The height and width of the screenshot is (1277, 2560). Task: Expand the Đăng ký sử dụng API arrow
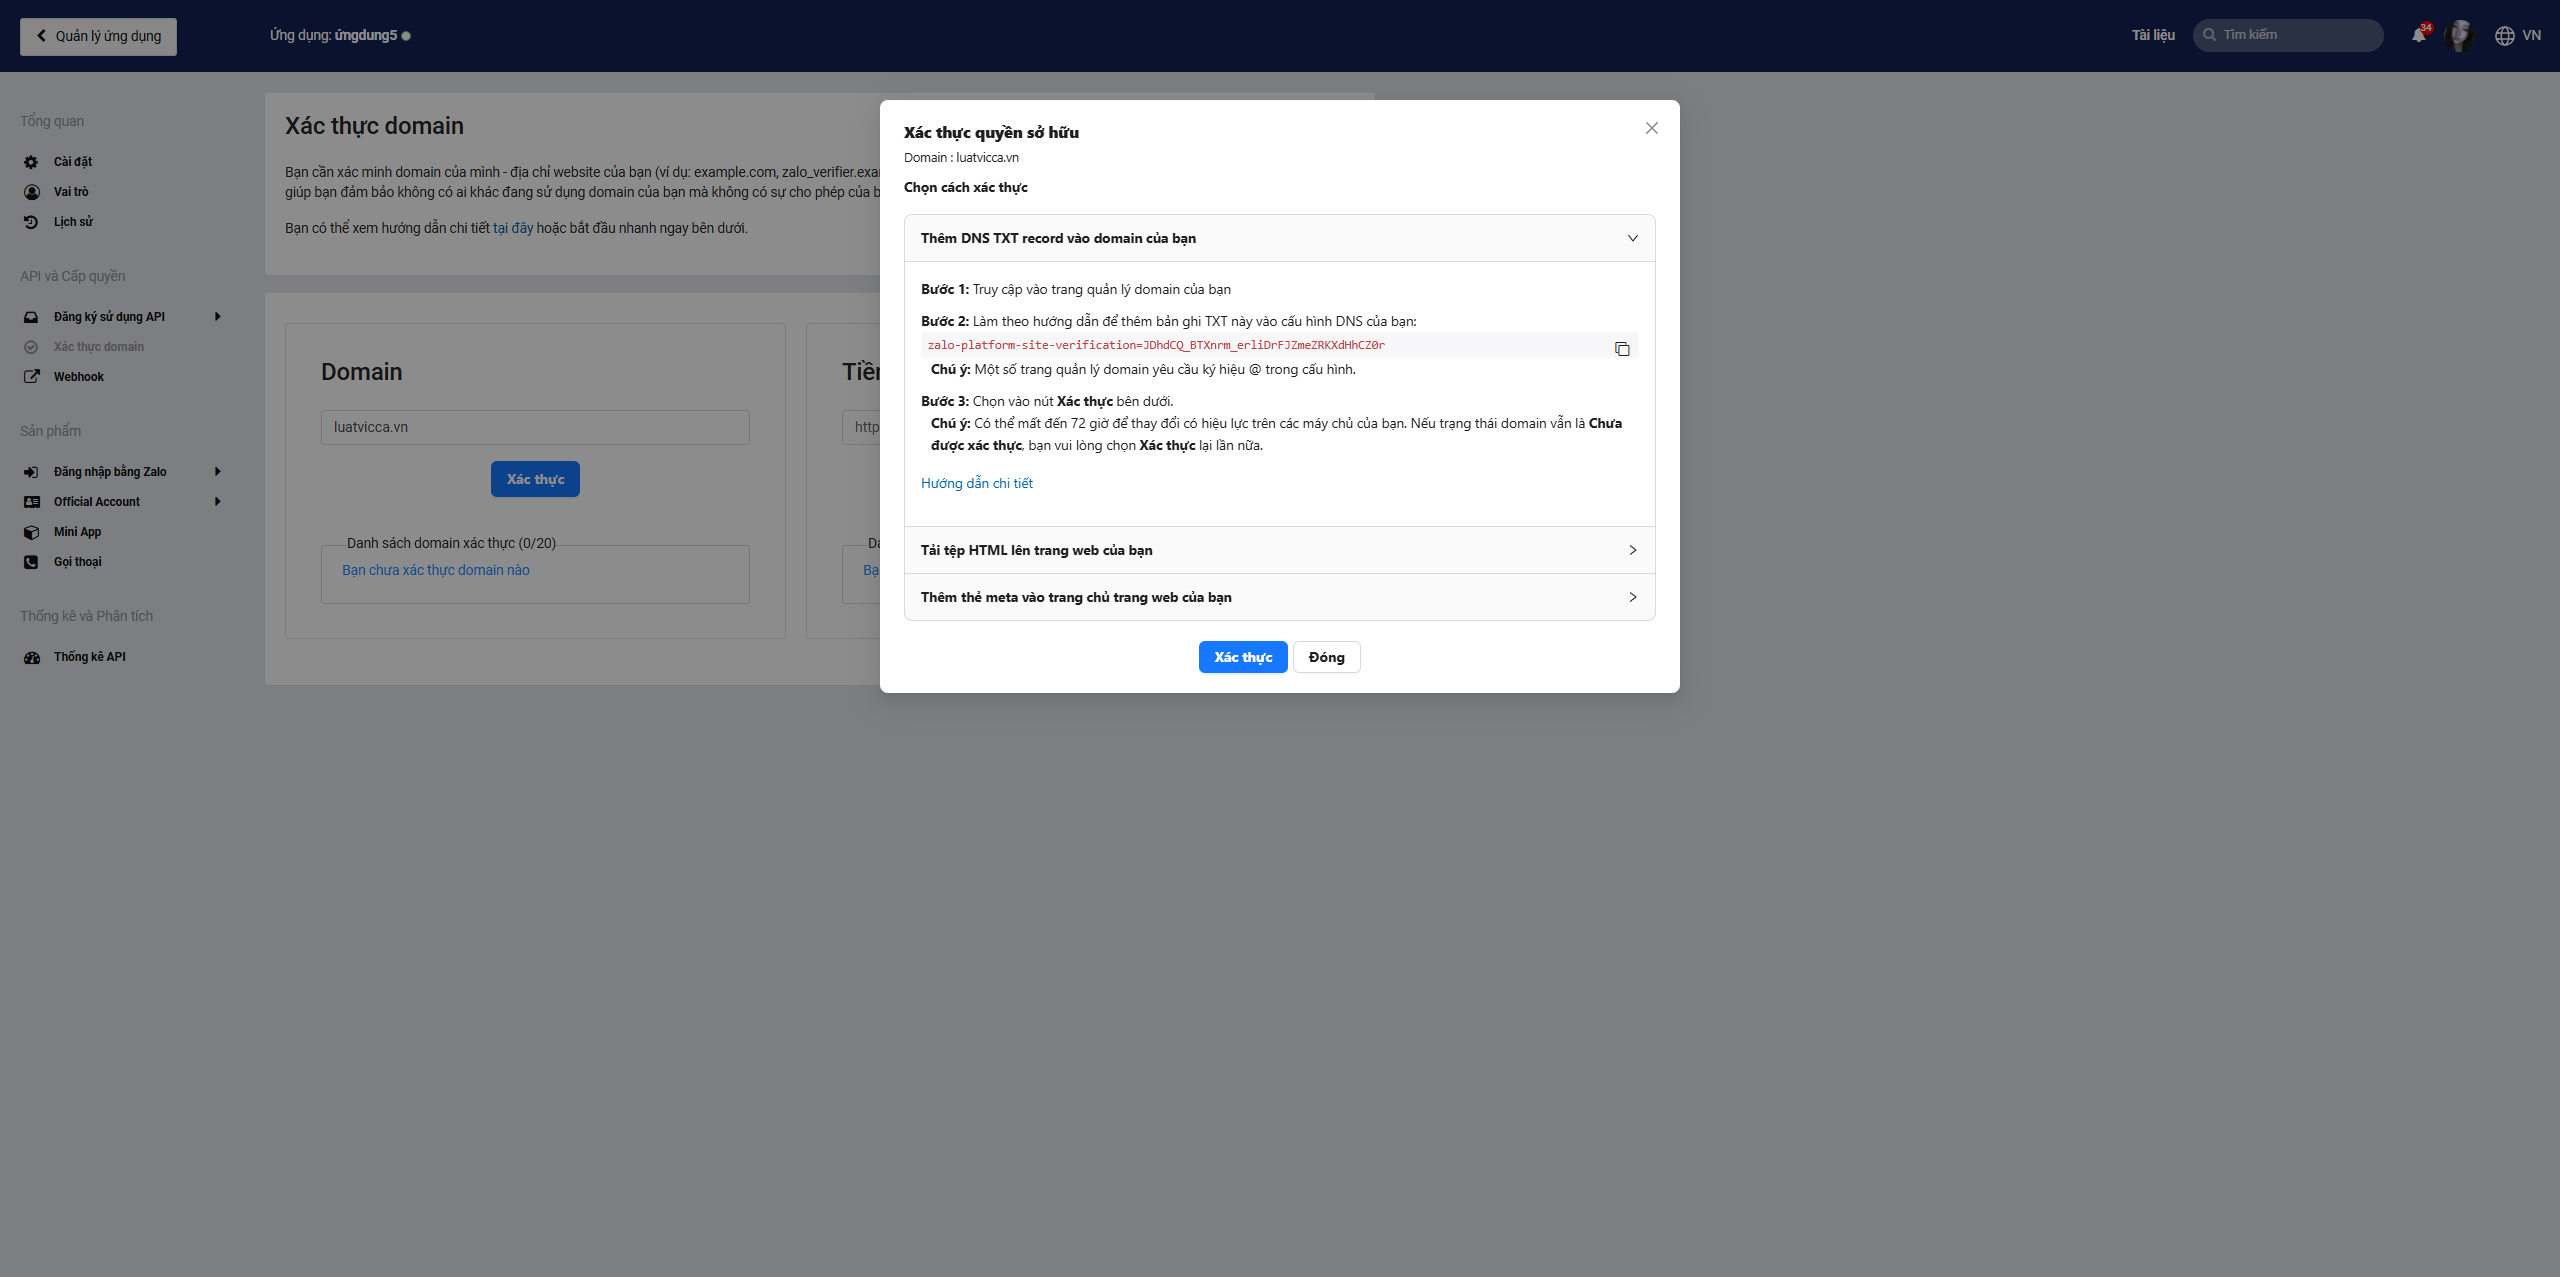click(x=217, y=317)
